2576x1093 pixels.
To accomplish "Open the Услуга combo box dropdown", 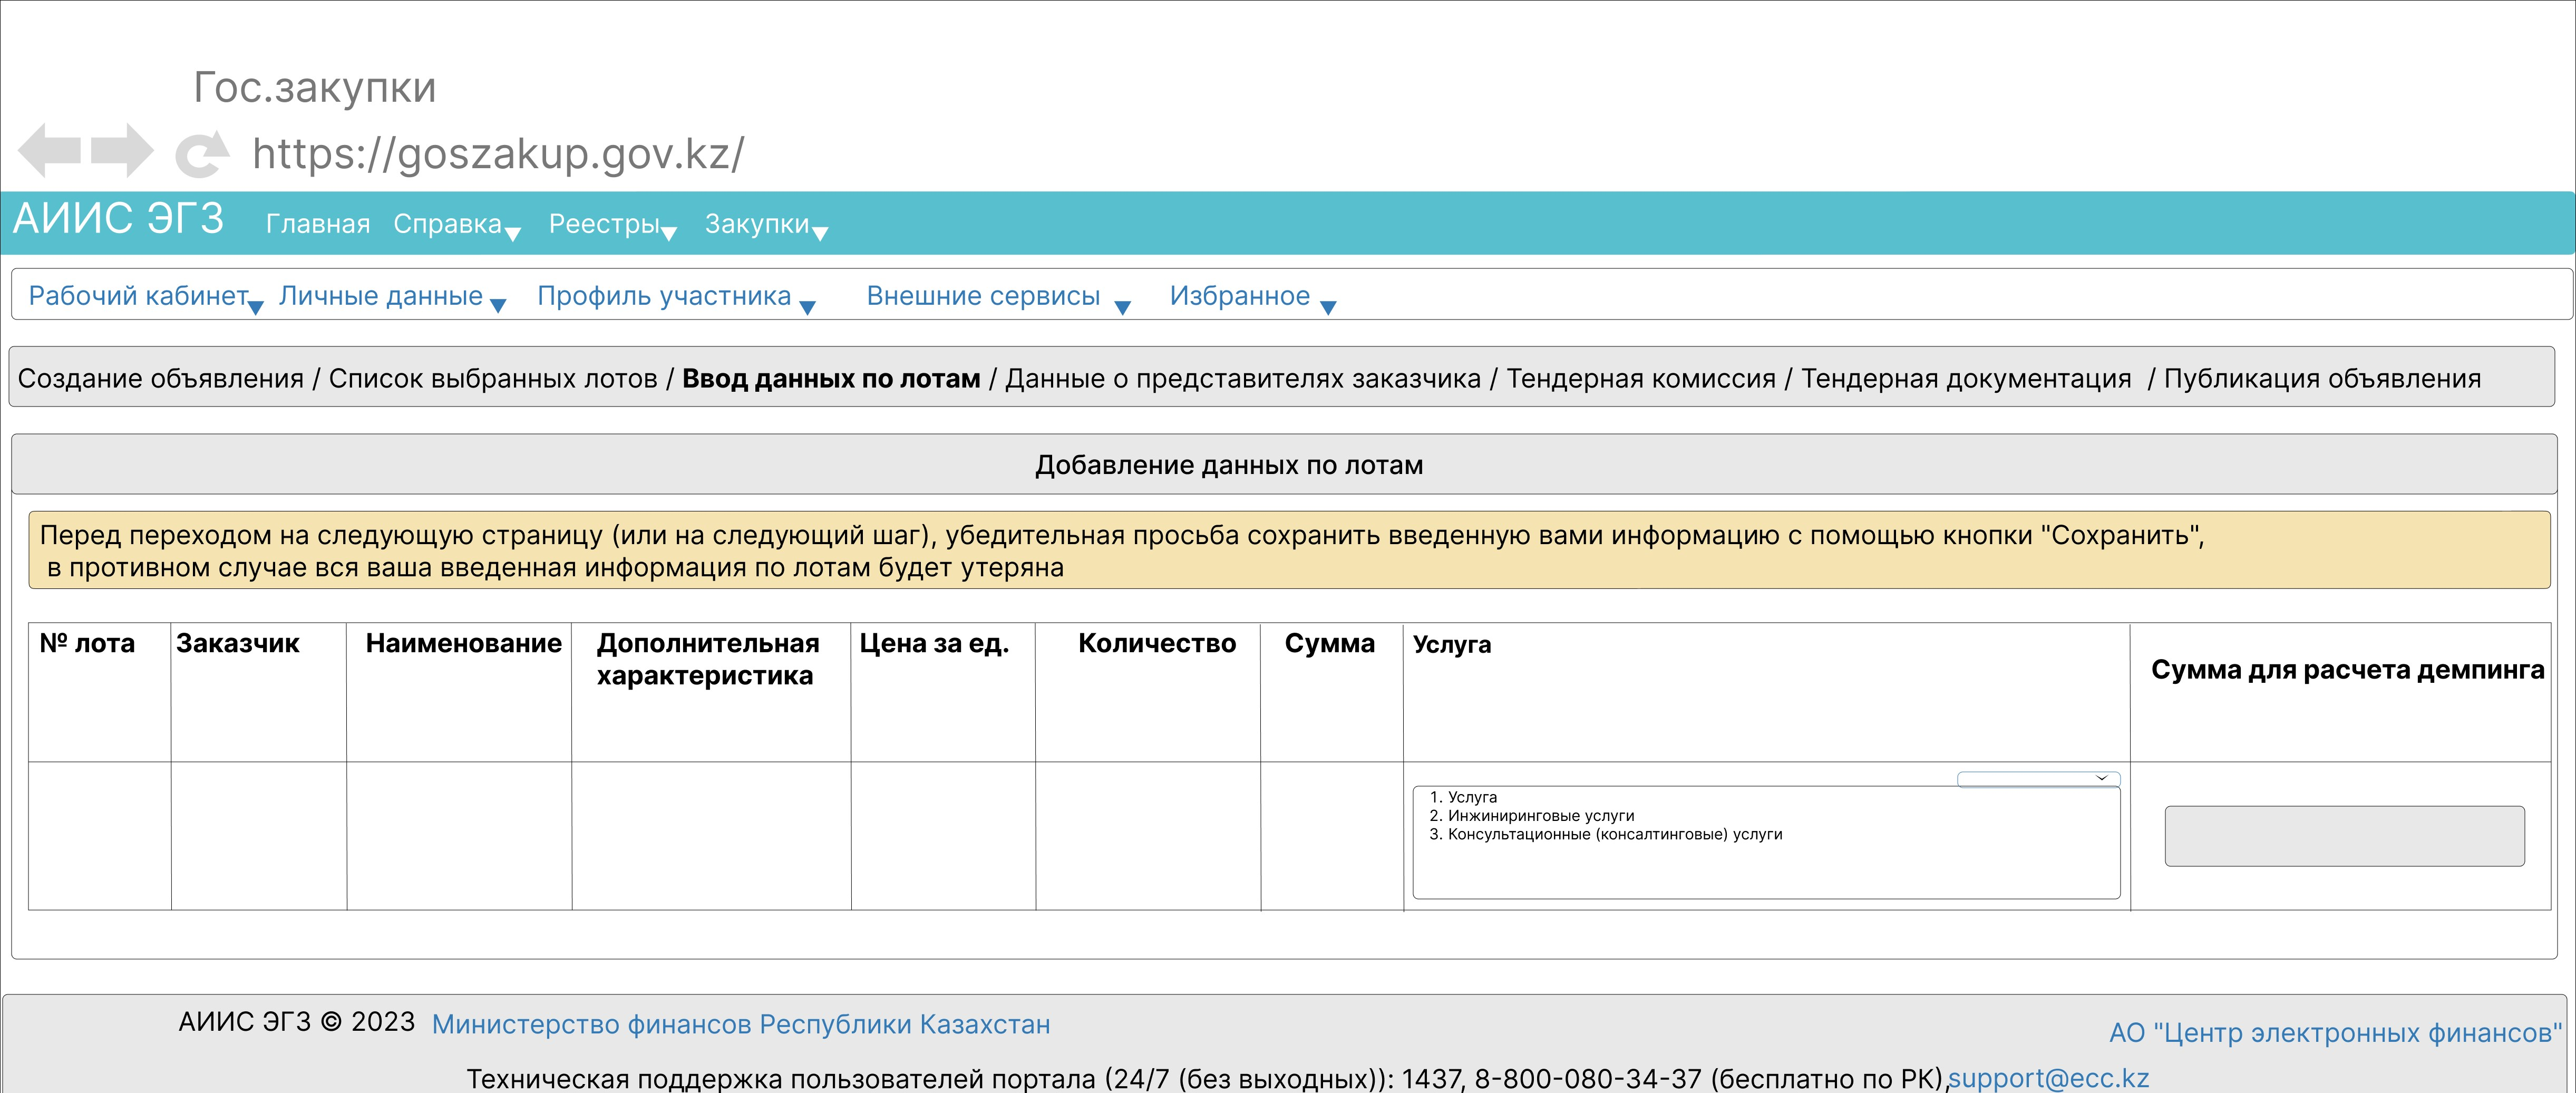I will click(2038, 778).
